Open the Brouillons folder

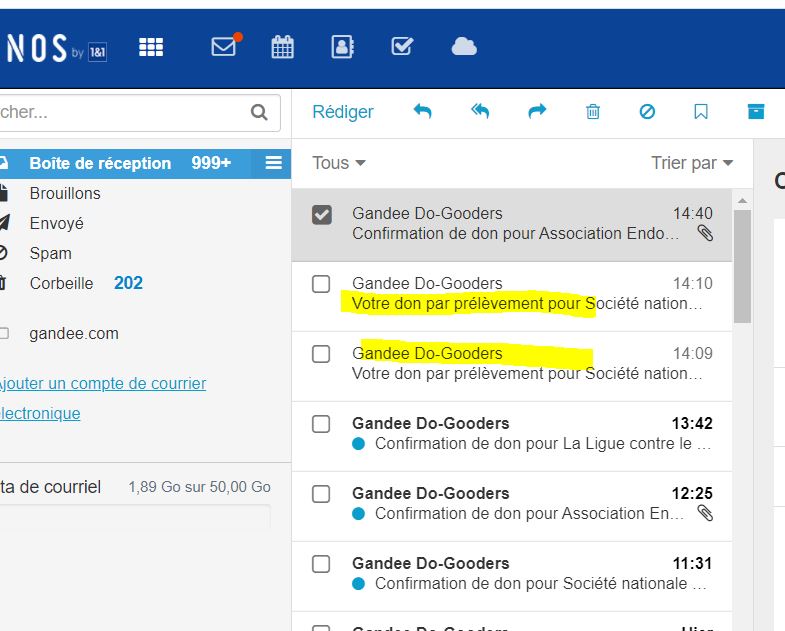click(x=65, y=193)
